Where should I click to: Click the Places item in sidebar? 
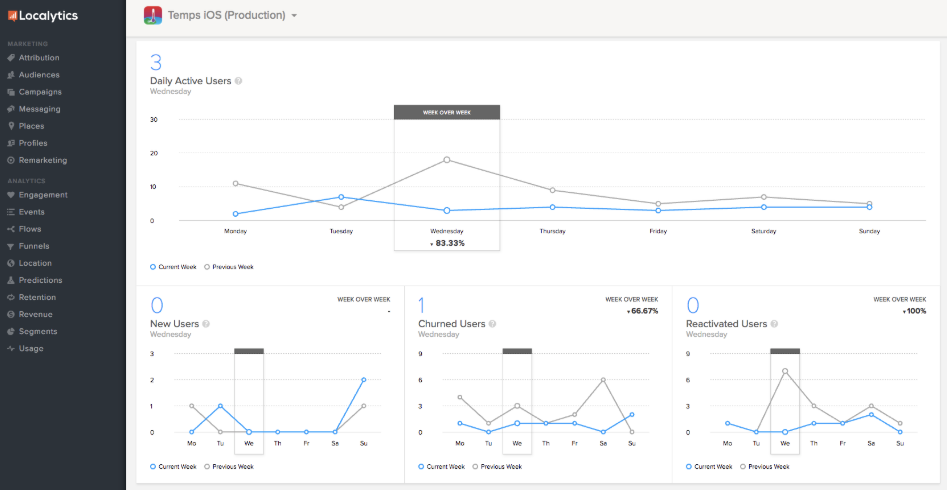31,126
